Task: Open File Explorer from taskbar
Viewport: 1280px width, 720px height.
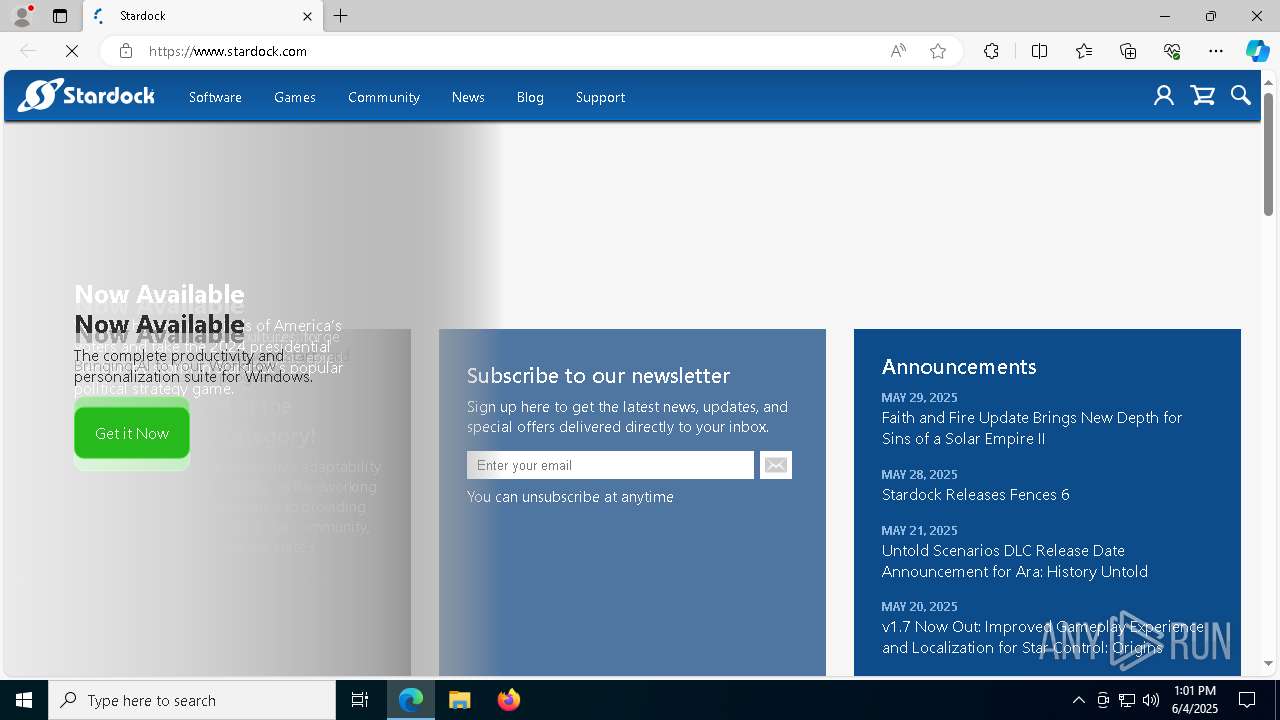Action: (460, 700)
